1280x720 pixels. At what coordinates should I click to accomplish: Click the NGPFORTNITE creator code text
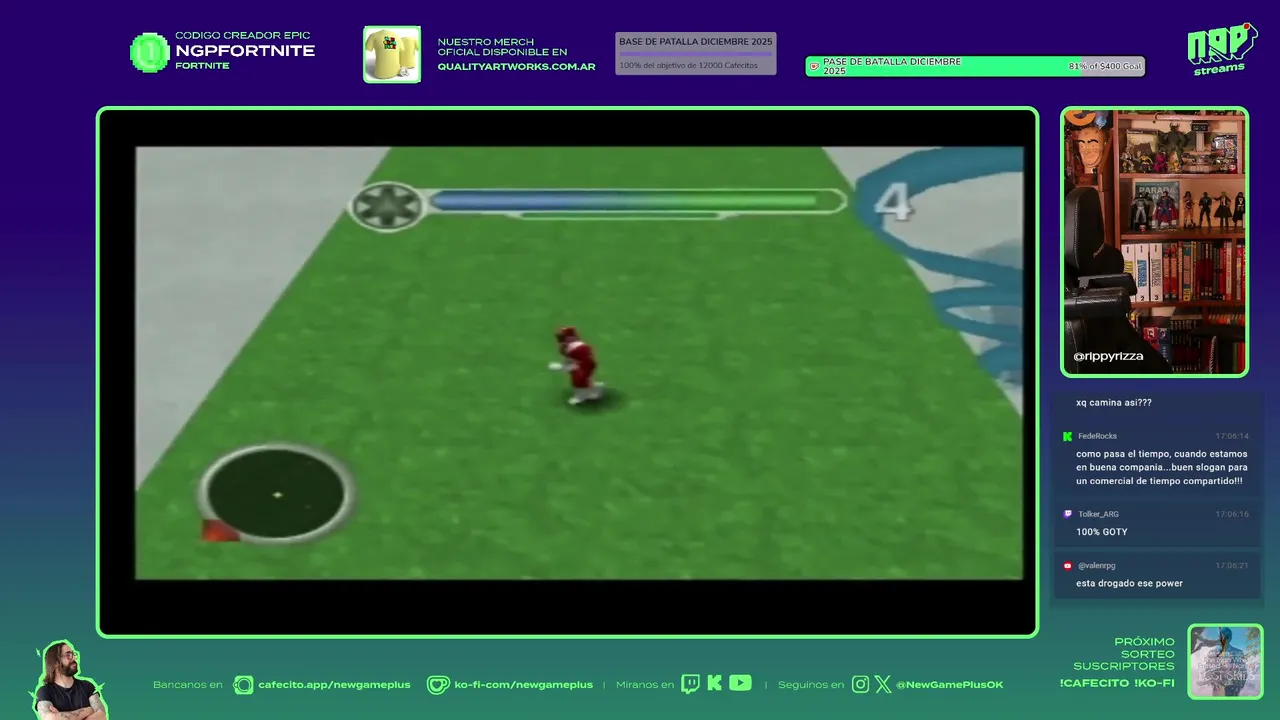[245, 51]
